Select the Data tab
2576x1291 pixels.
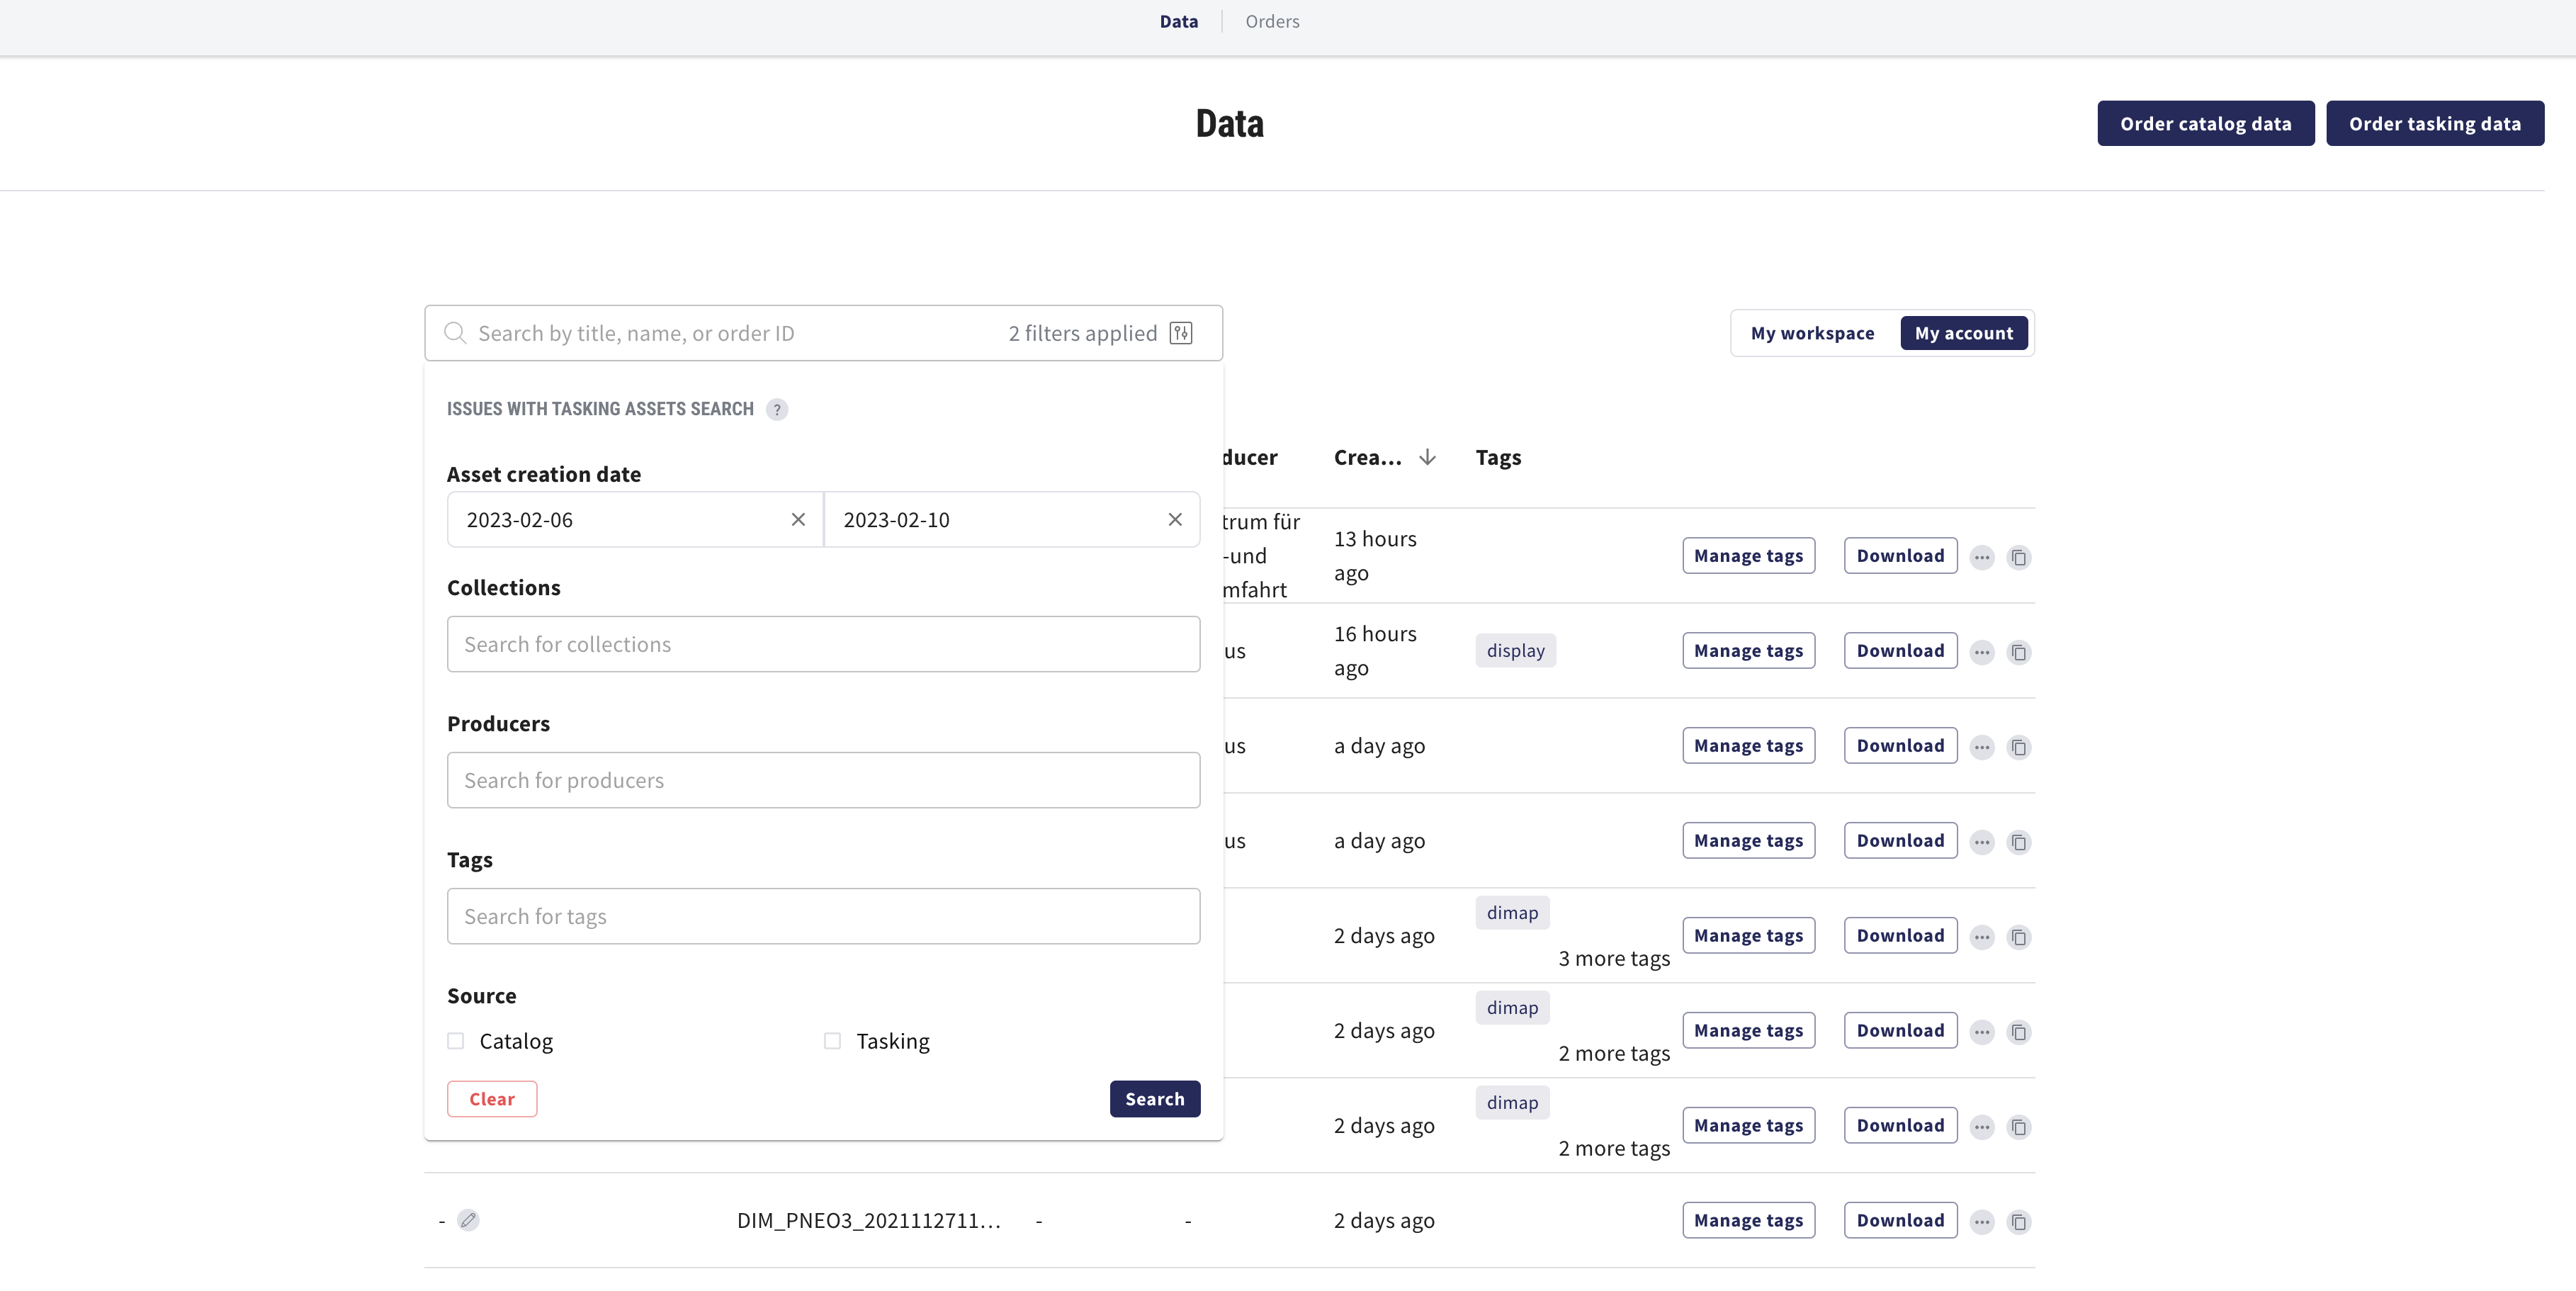pos(1178,21)
